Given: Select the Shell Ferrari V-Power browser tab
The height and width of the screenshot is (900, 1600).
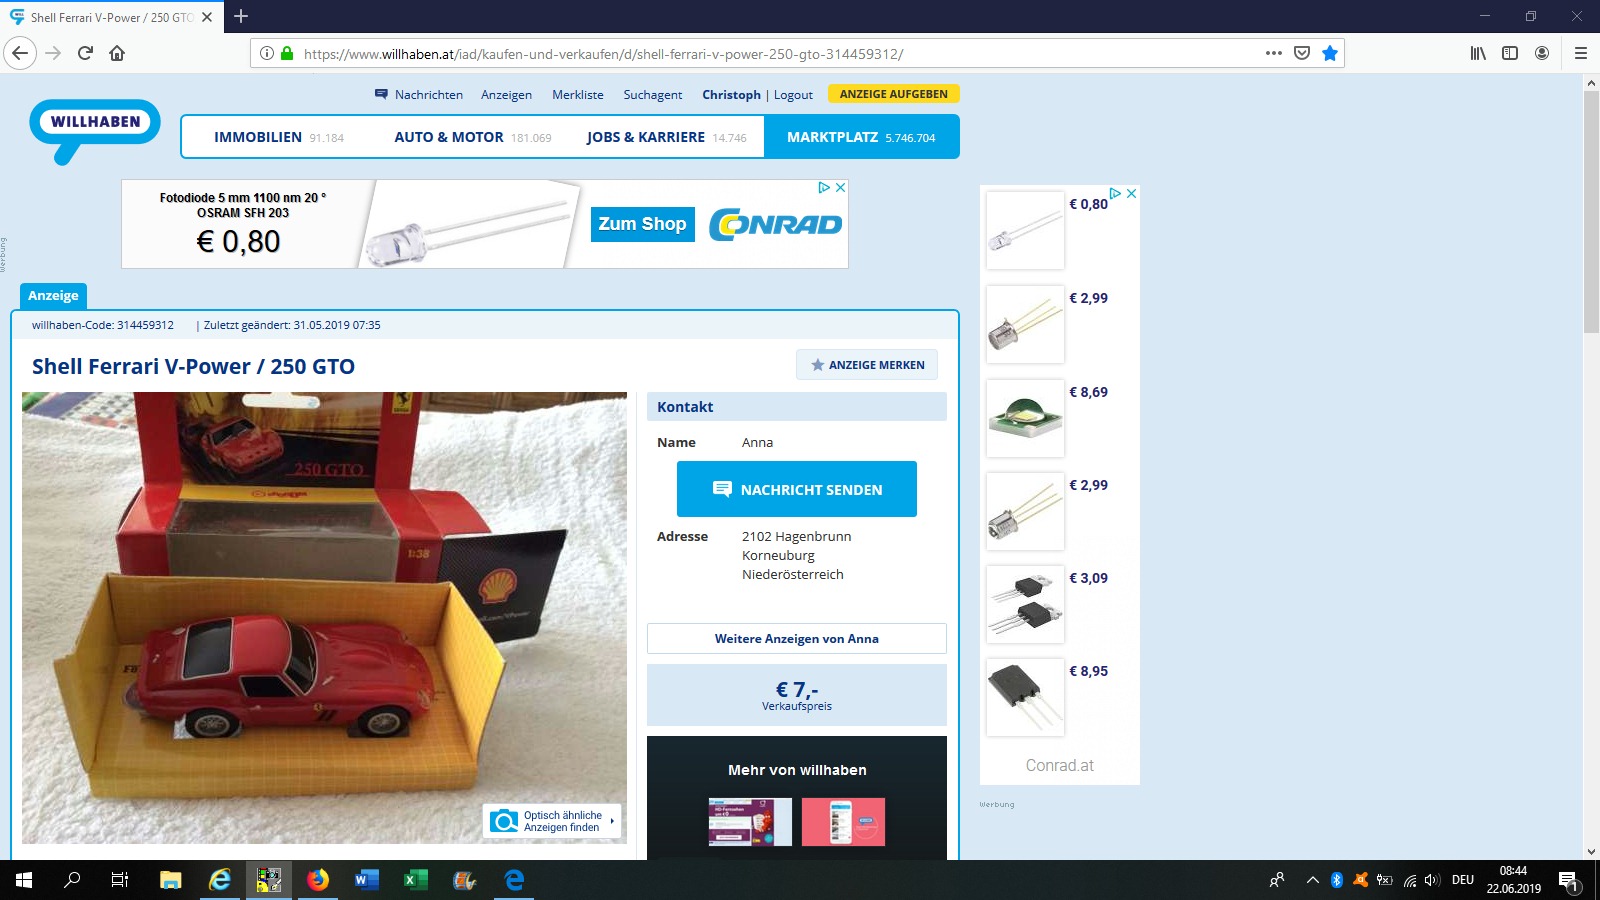Looking at the screenshot, I should pyautogui.click(x=110, y=17).
